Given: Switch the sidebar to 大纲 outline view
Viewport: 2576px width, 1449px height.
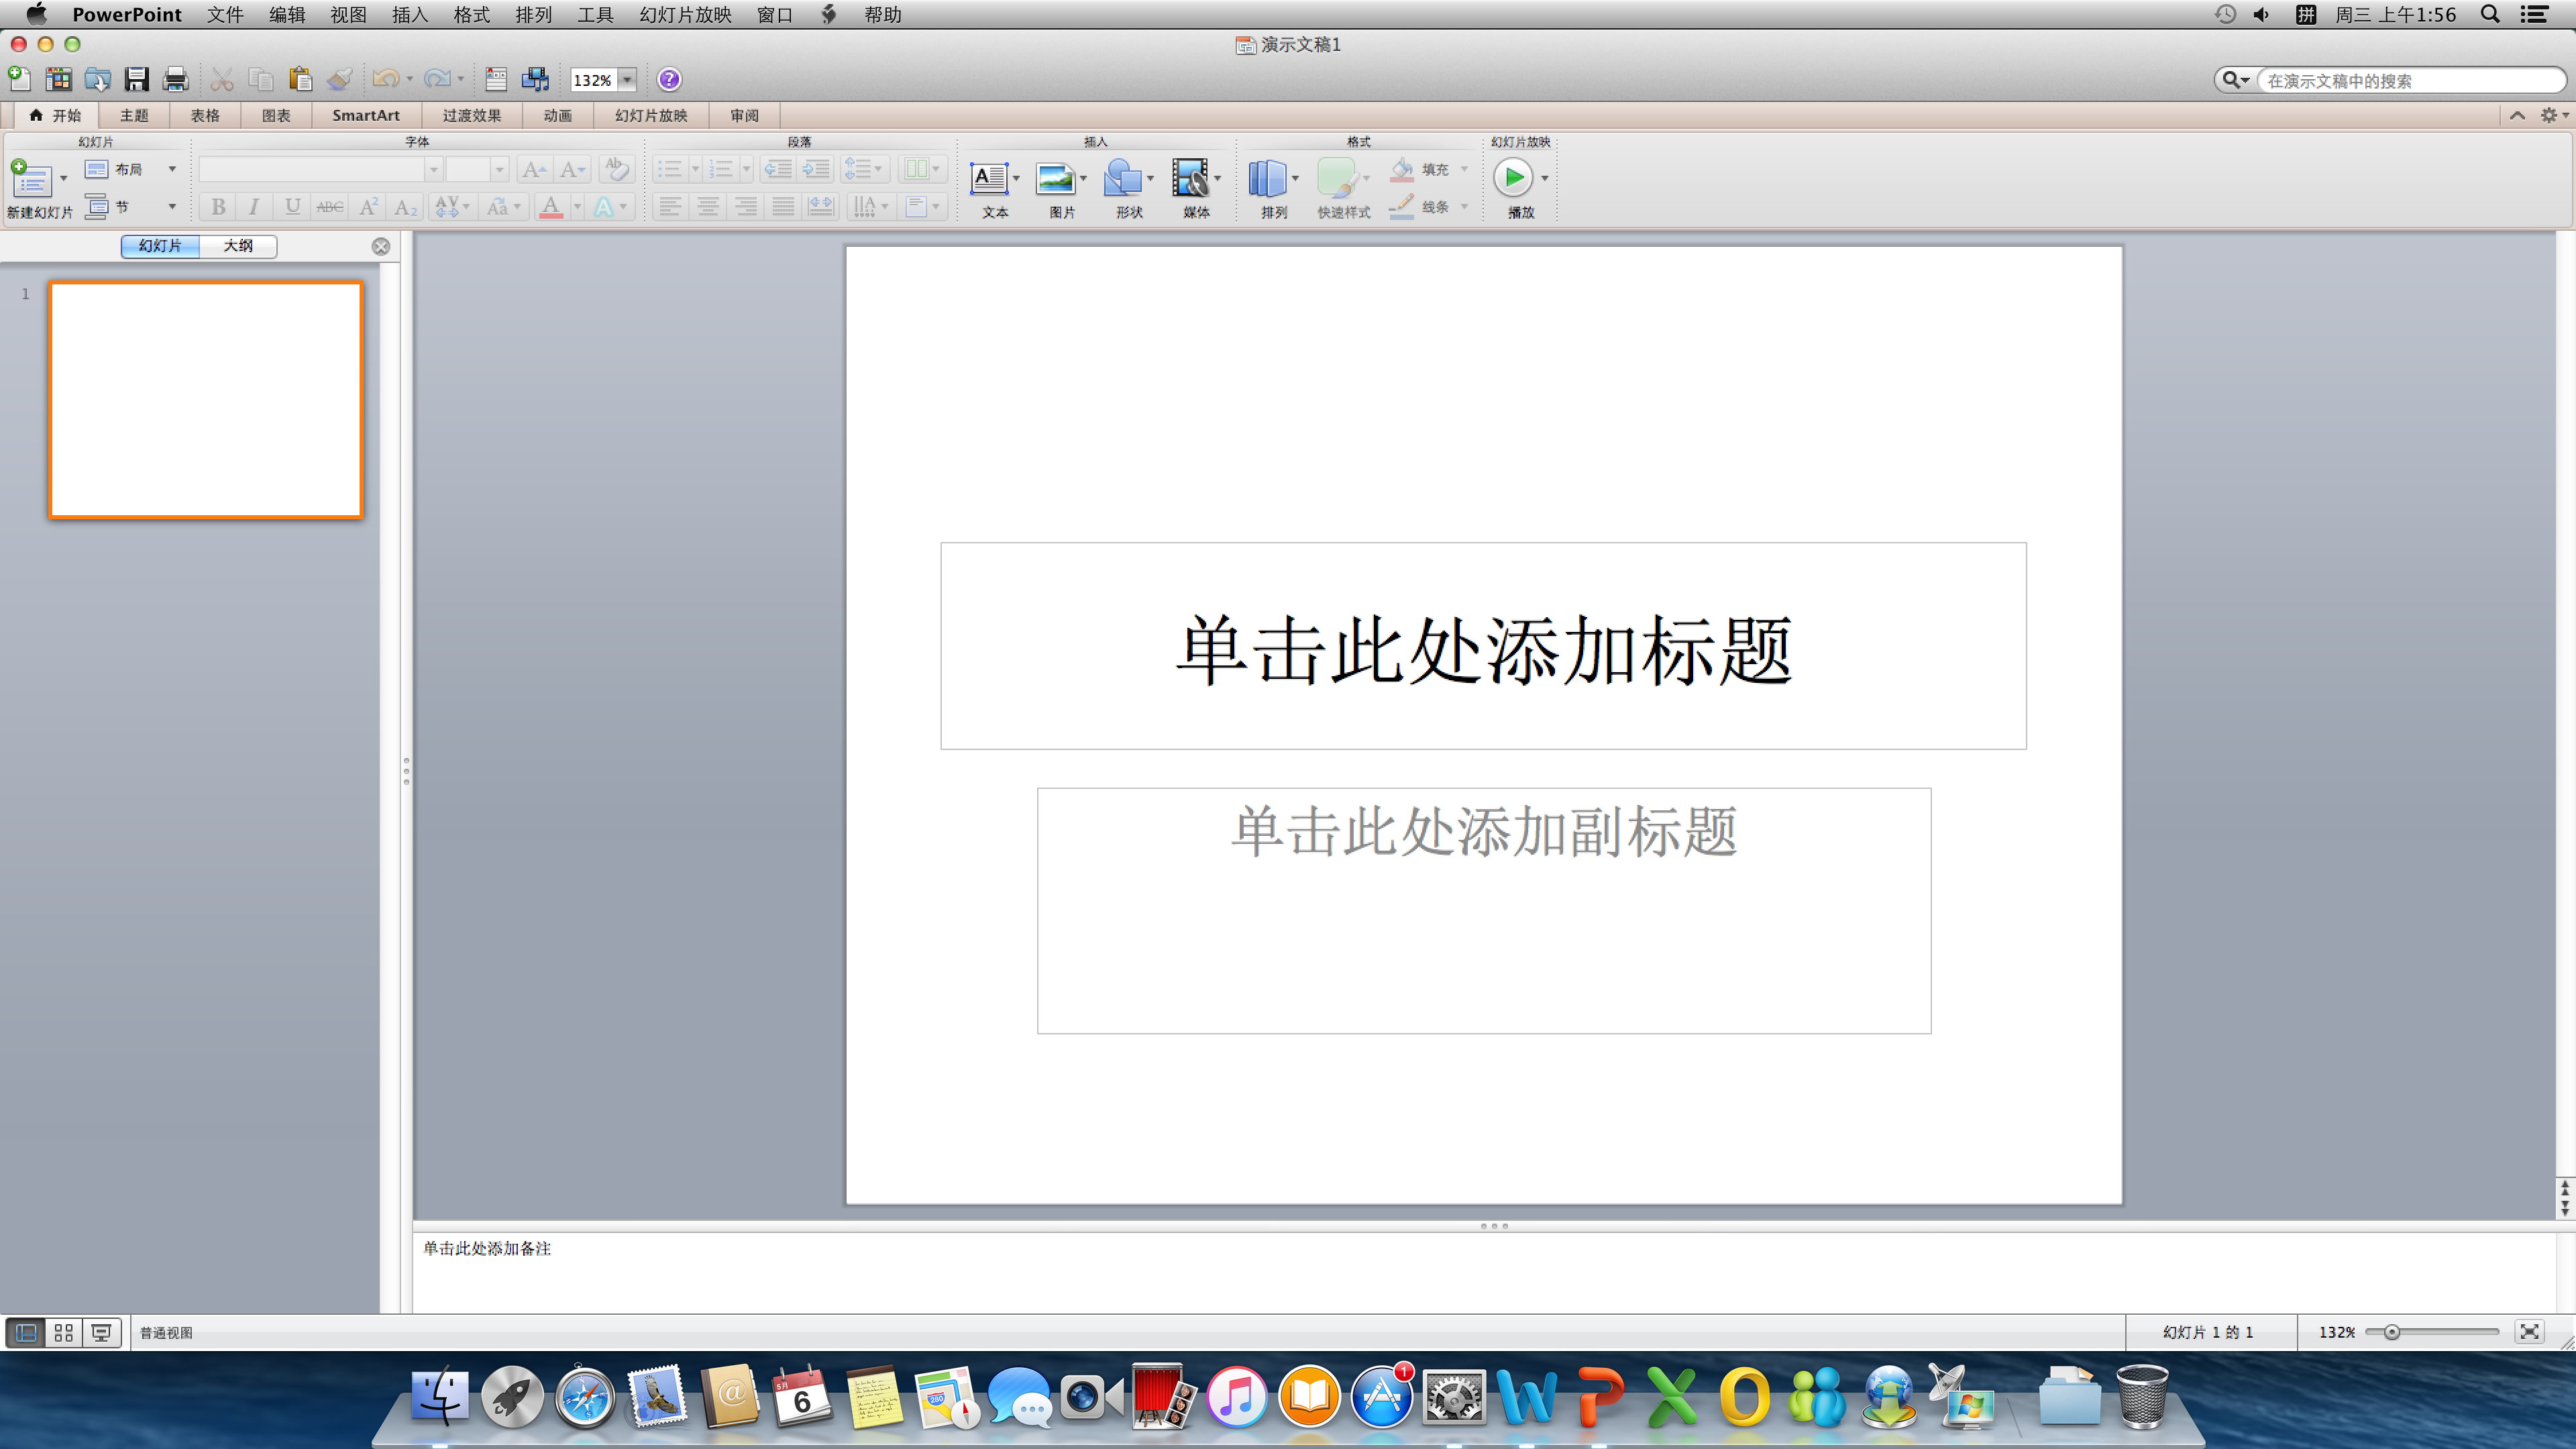Looking at the screenshot, I should point(238,246).
